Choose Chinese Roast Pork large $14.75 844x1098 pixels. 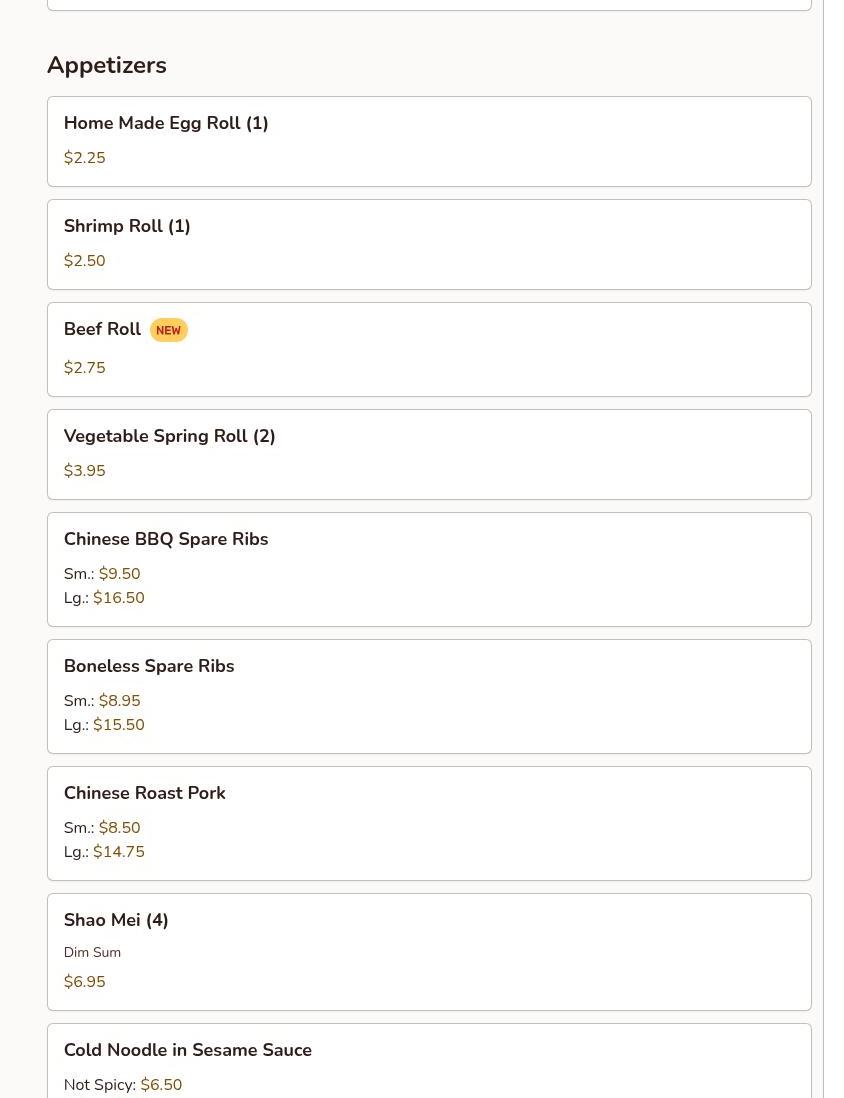[104, 852]
